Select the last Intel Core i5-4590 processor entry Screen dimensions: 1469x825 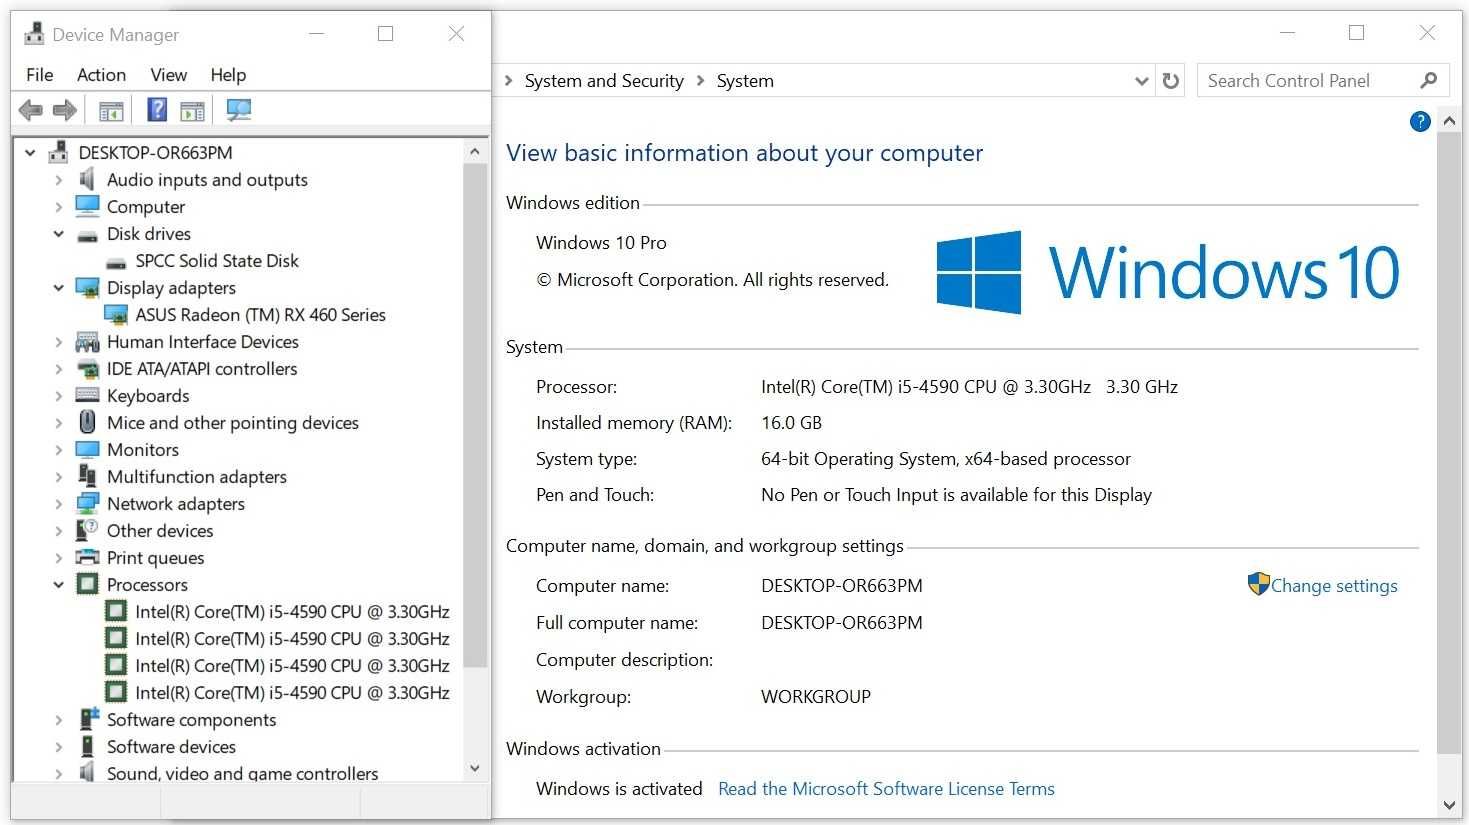tap(292, 693)
